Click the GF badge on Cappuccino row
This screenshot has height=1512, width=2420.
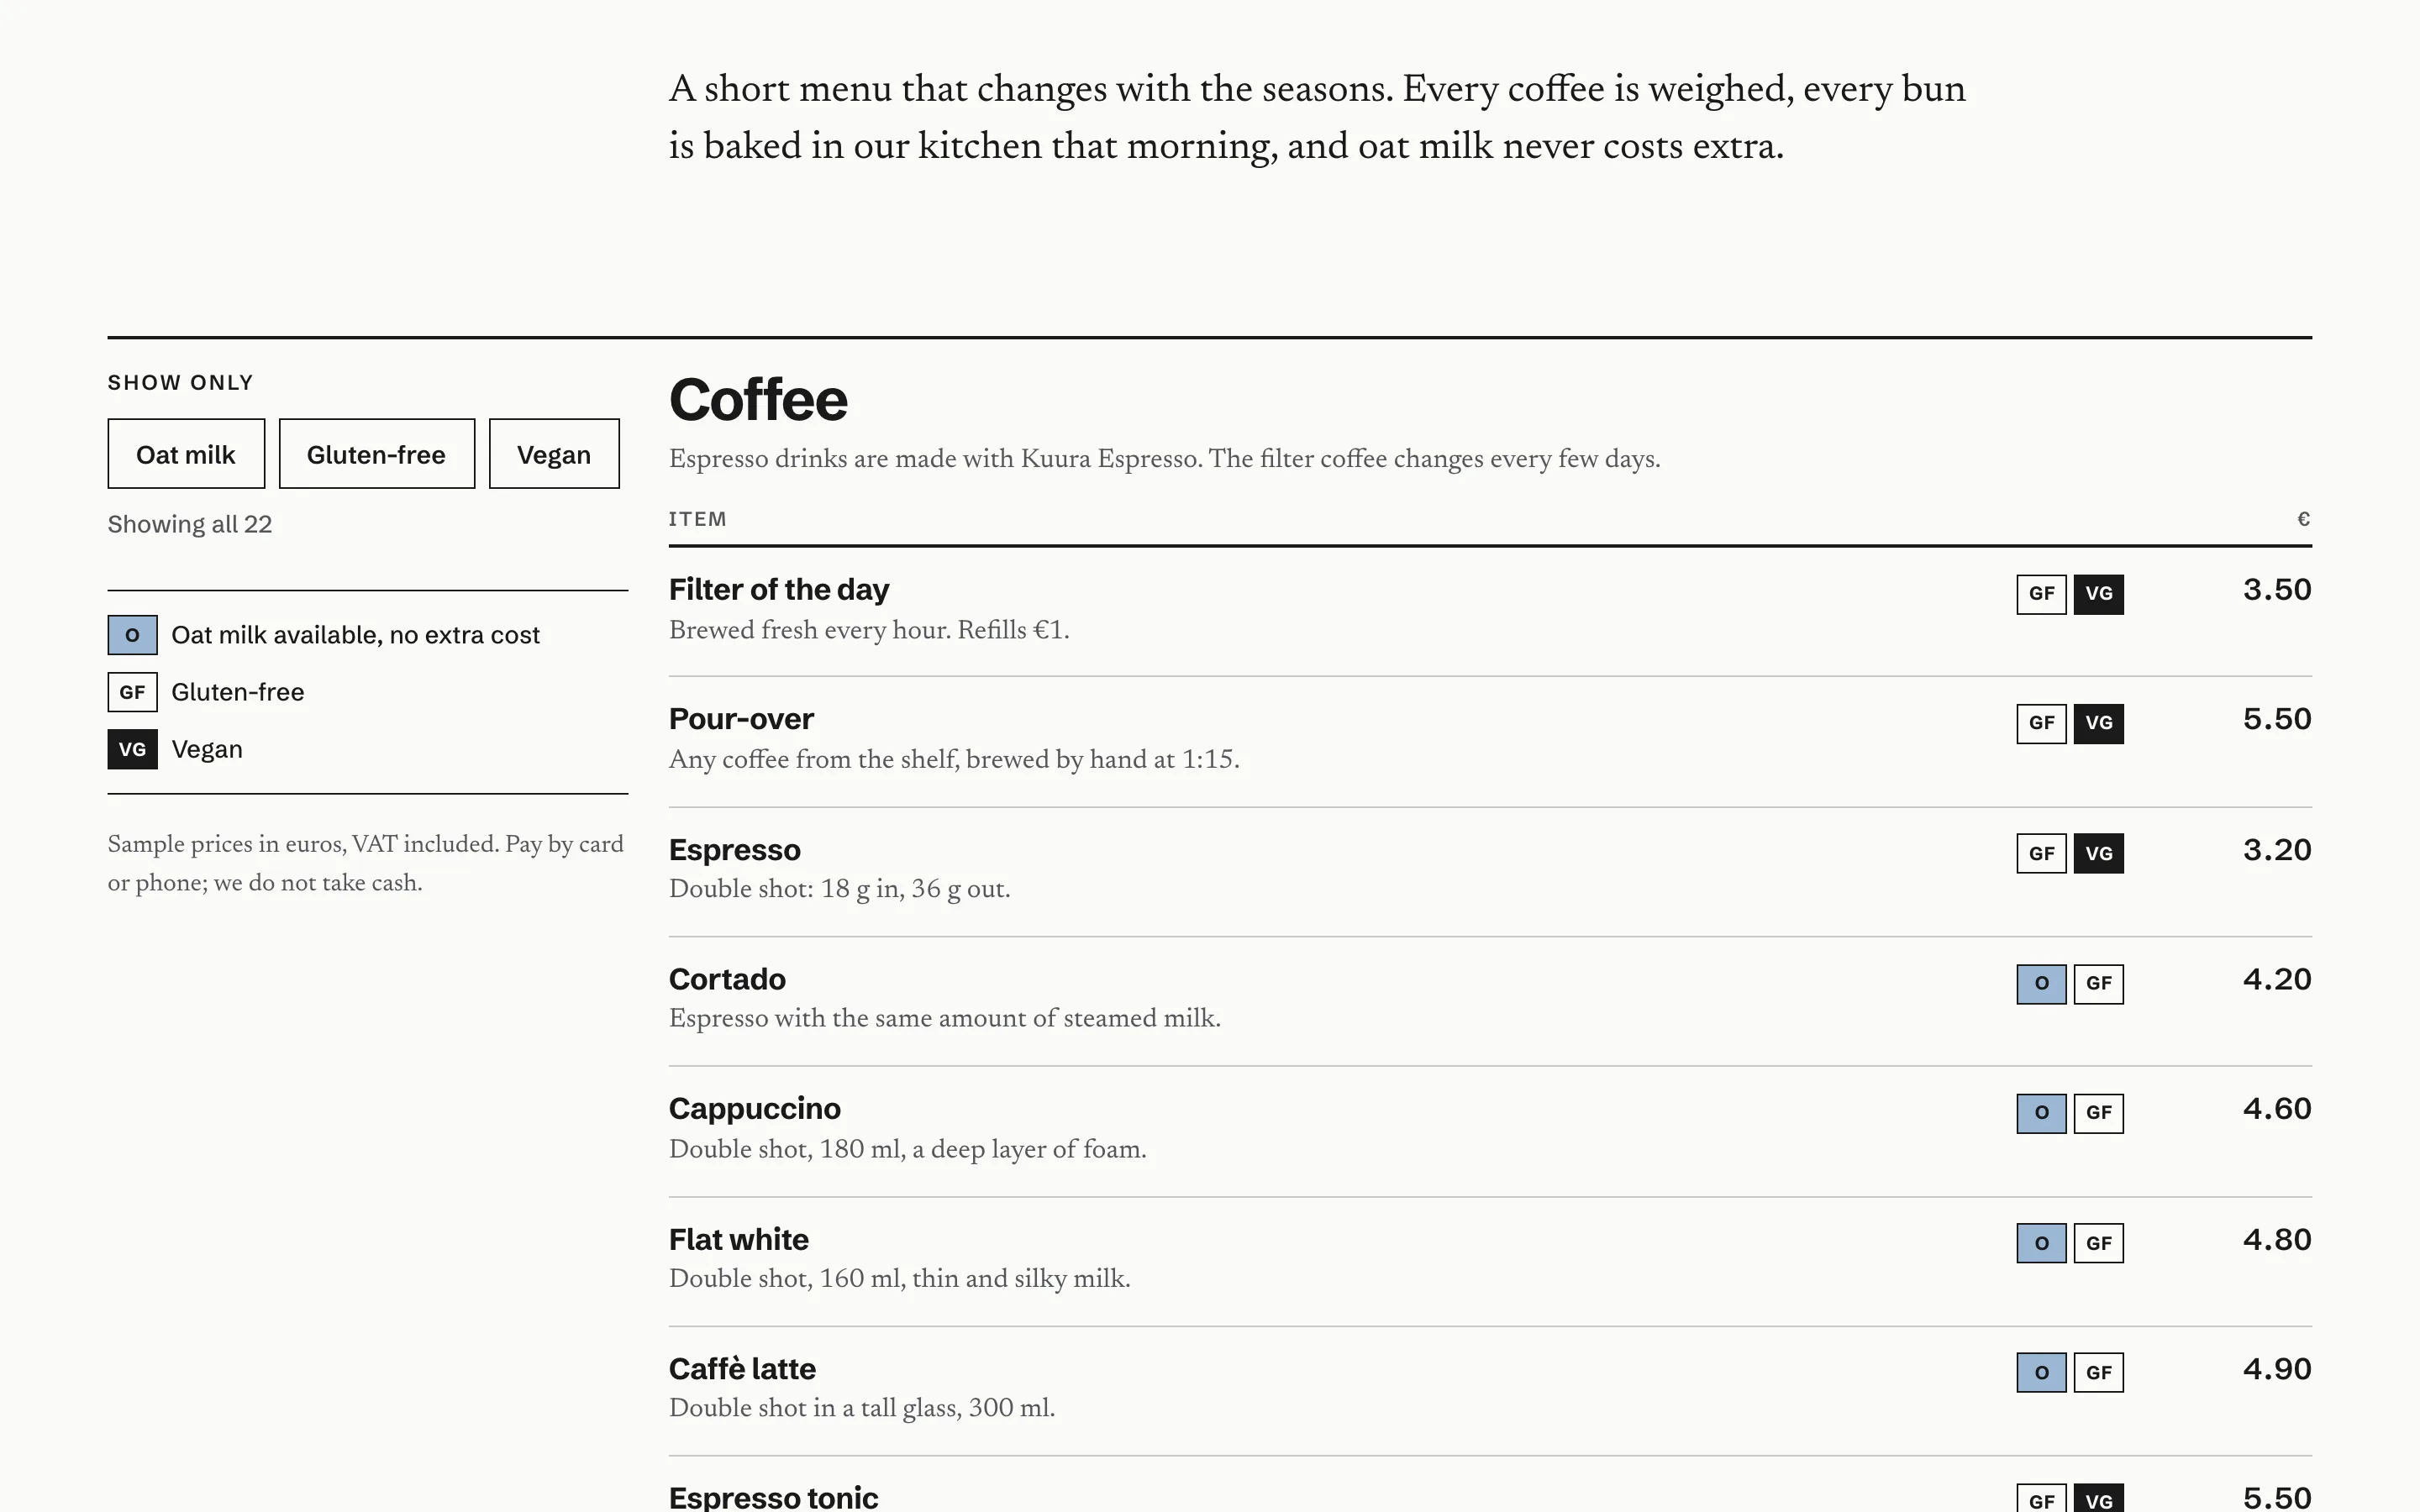tap(2099, 1113)
